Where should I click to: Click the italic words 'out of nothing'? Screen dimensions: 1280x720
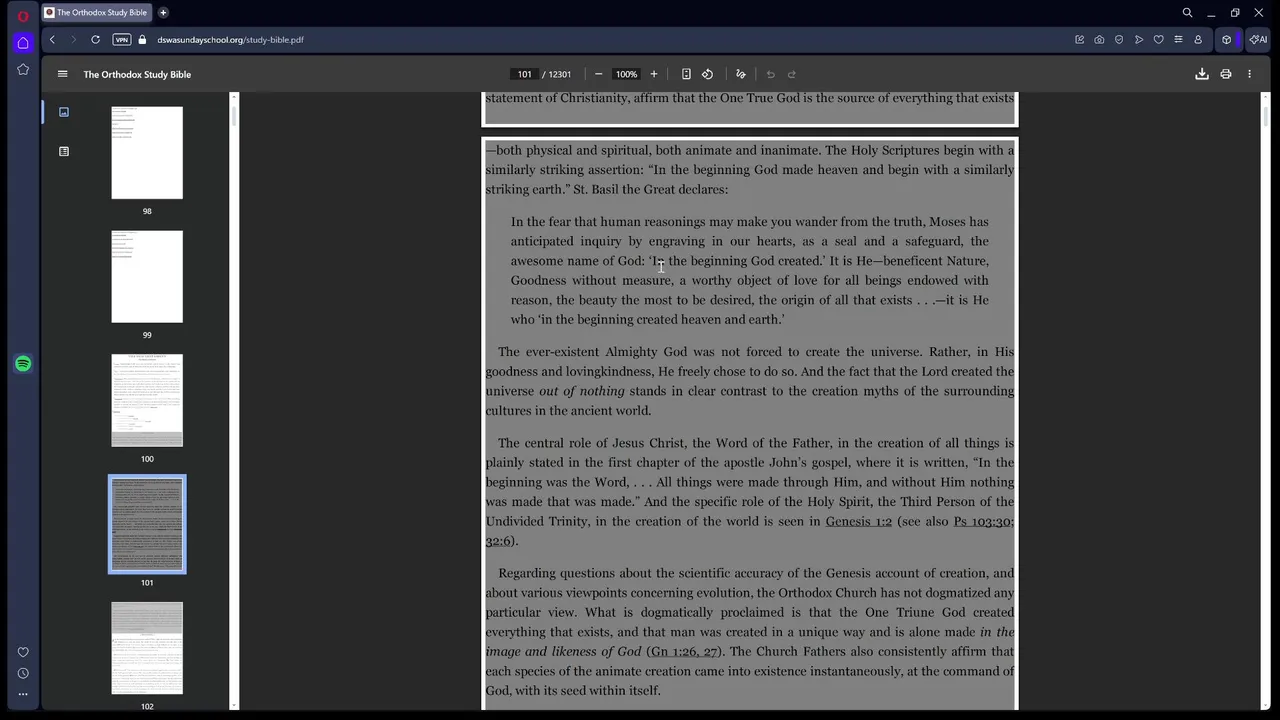coord(582,391)
